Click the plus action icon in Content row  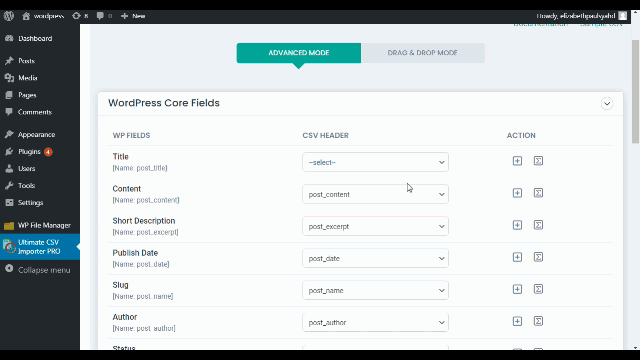pyautogui.click(x=517, y=193)
